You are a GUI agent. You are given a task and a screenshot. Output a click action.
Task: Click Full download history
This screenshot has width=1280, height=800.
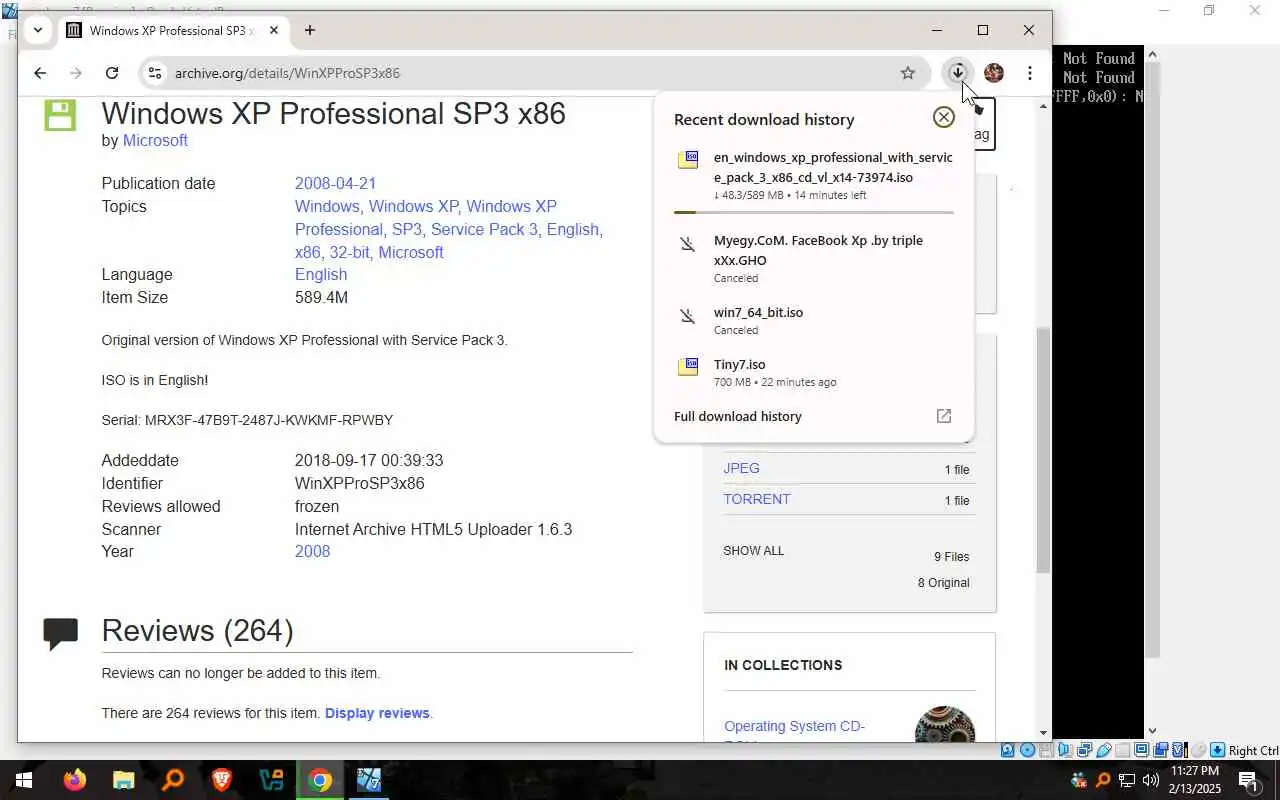tap(737, 416)
